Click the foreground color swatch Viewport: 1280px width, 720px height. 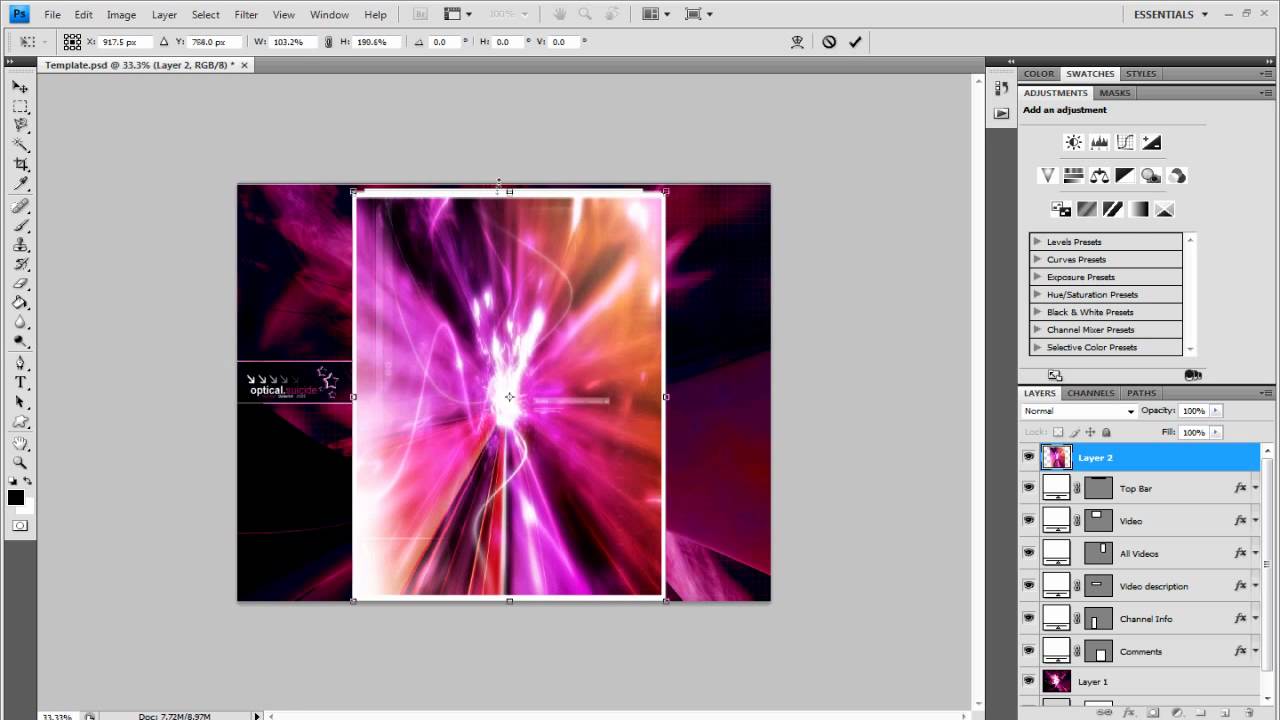pyautogui.click(x=16, y=497)
